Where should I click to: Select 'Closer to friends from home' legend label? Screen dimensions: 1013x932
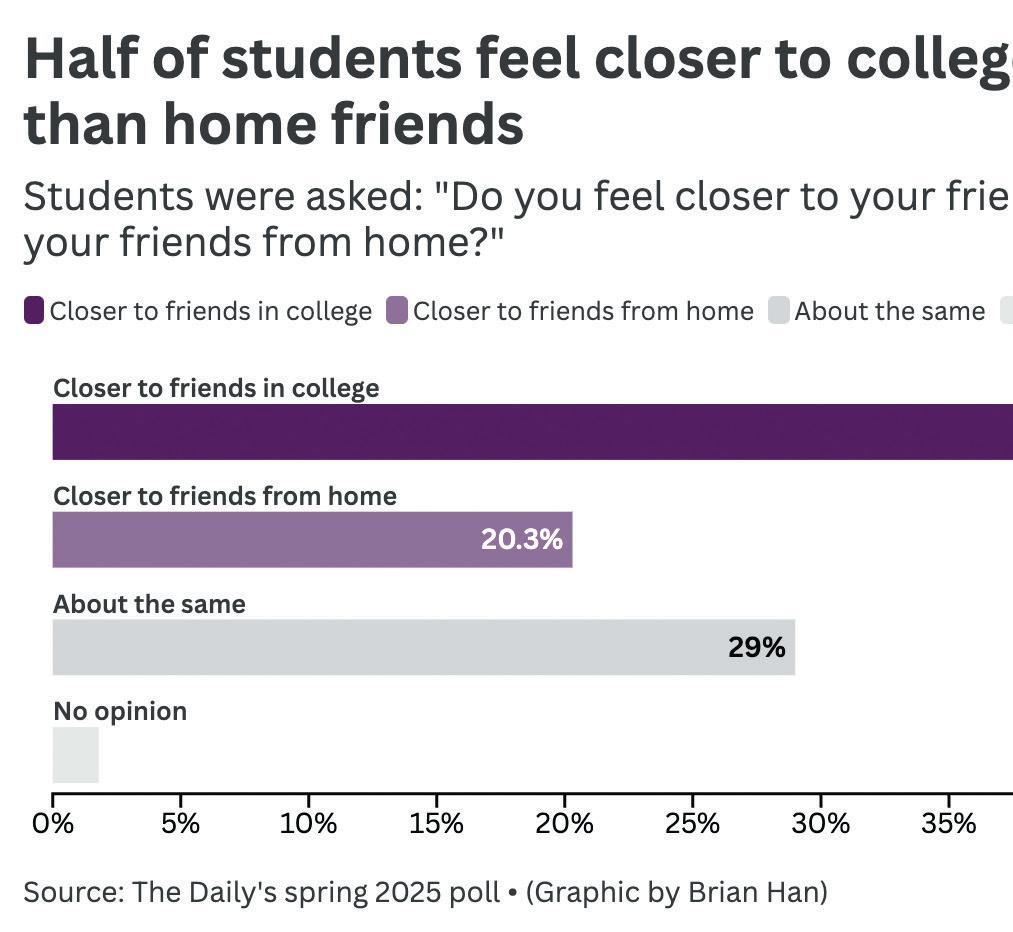coord(583,312)
